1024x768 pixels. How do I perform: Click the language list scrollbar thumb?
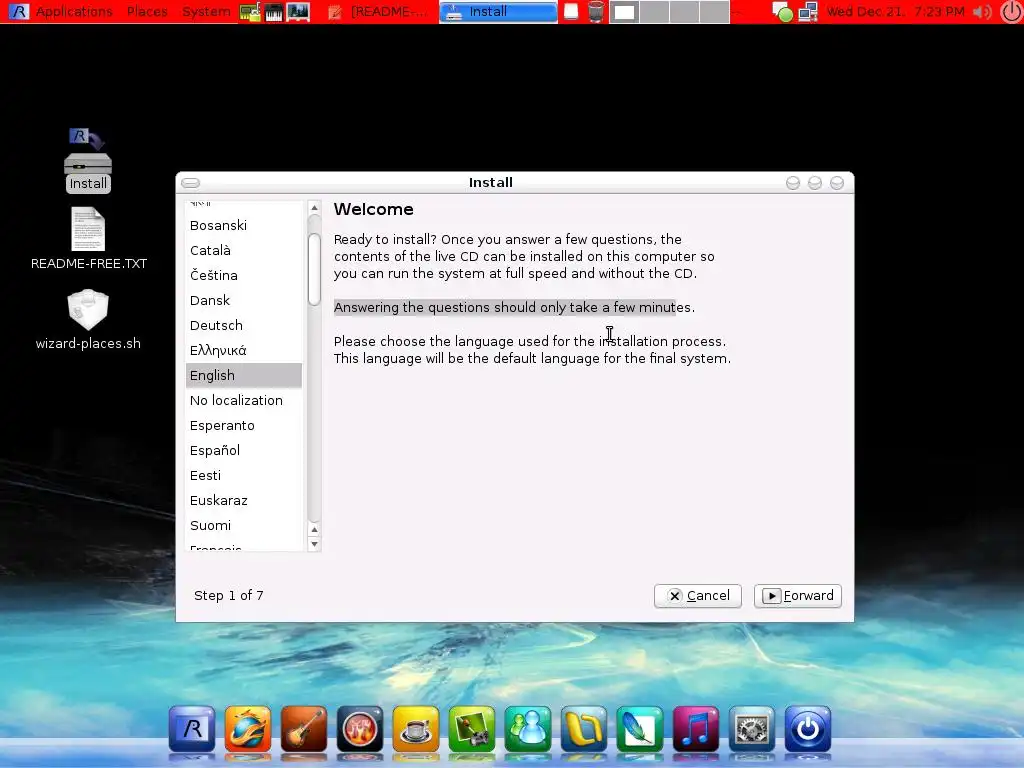314,269
